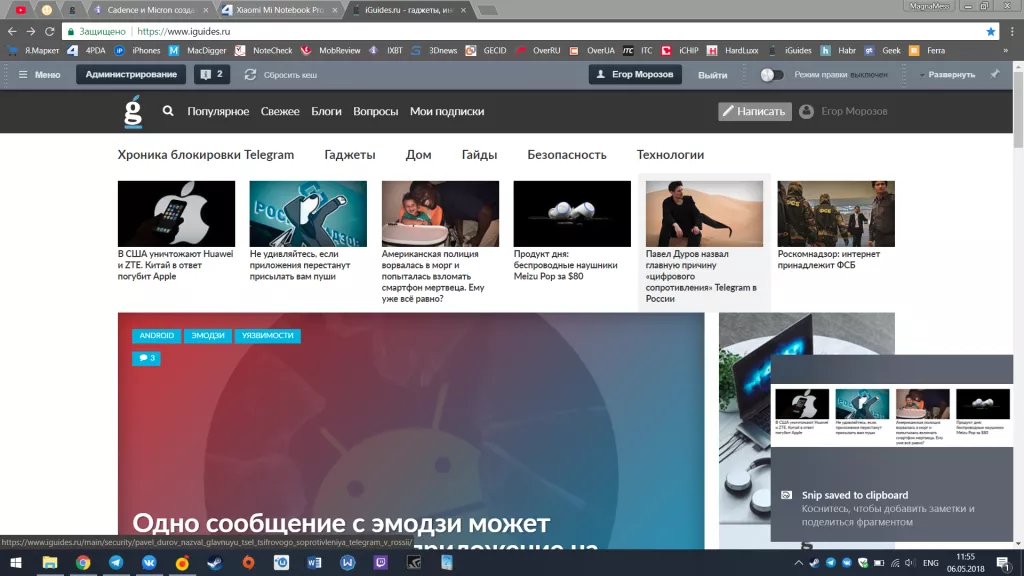Switch to the Технологии tab
This screenshot has width=1024, height=576.
pyautogui.click(x=670, y=154)
